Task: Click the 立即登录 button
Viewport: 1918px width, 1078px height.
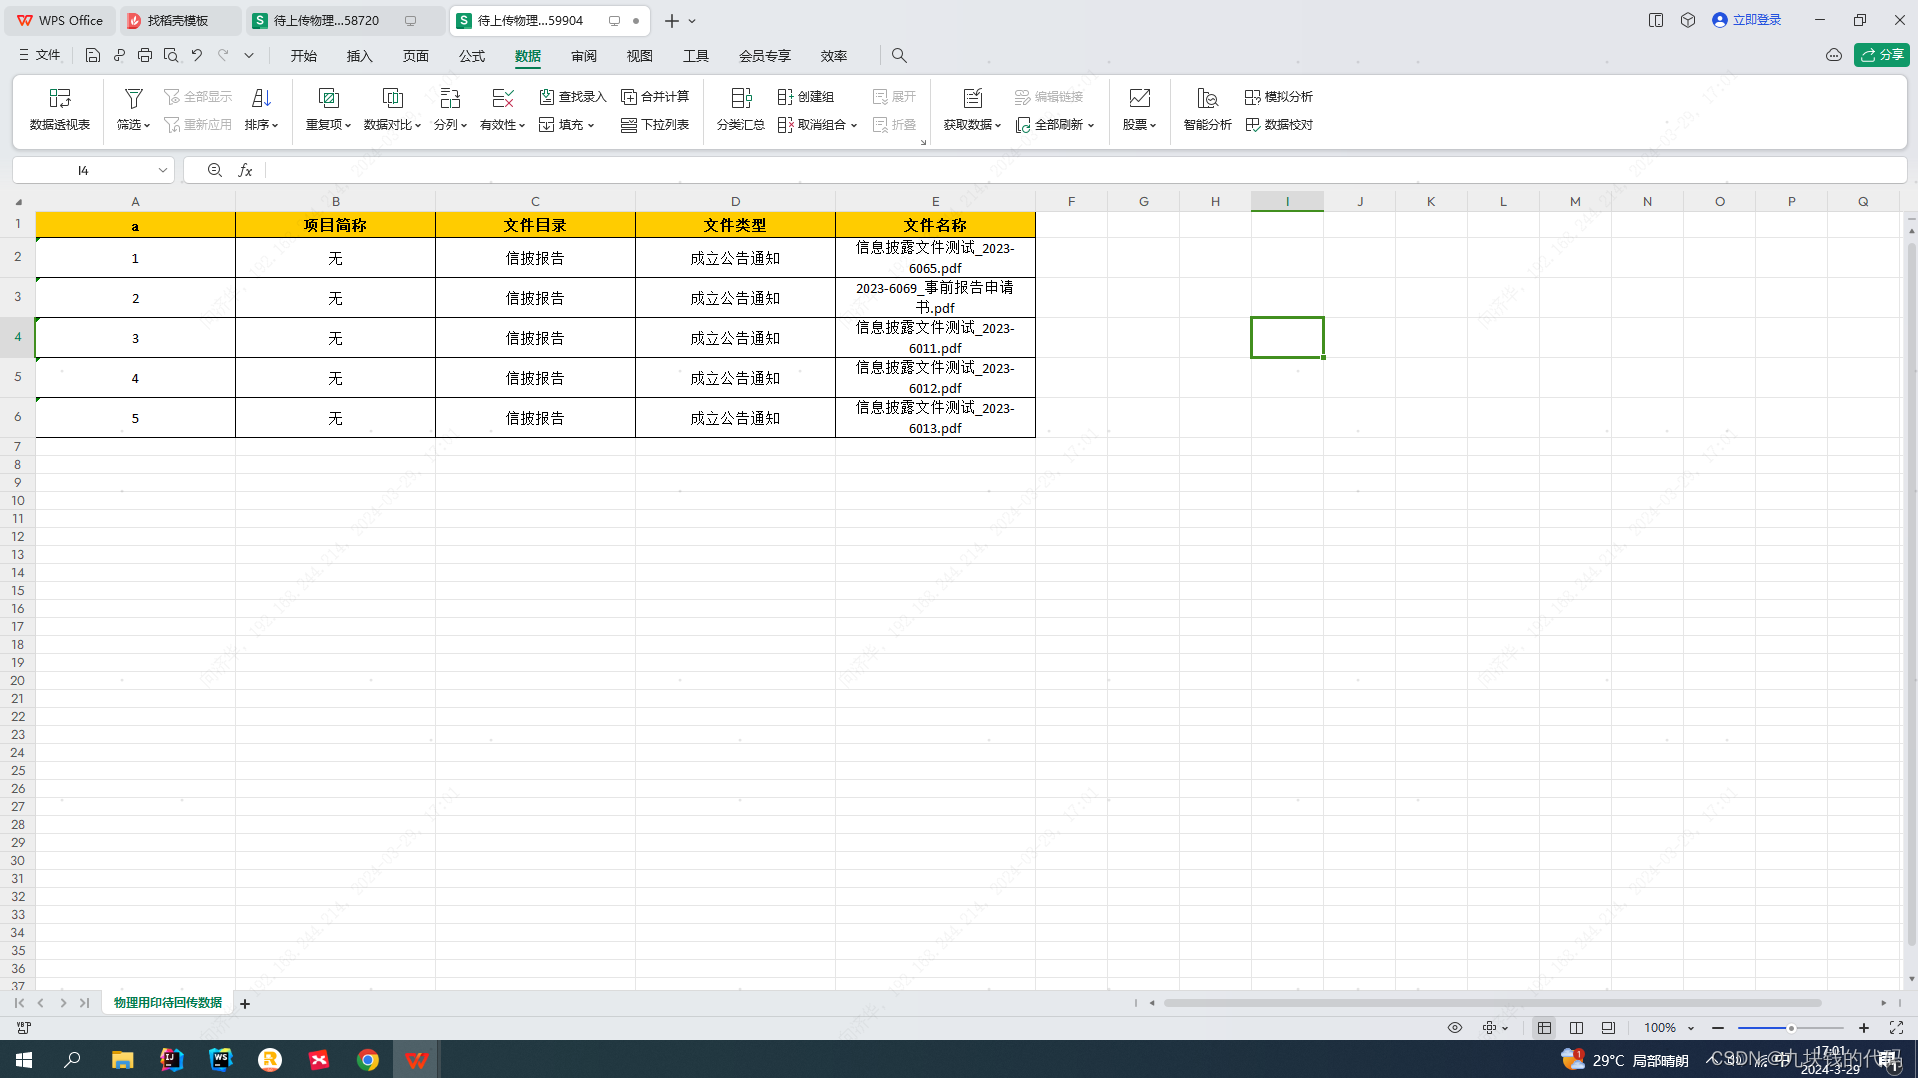Action: [x=1746, y=19]
